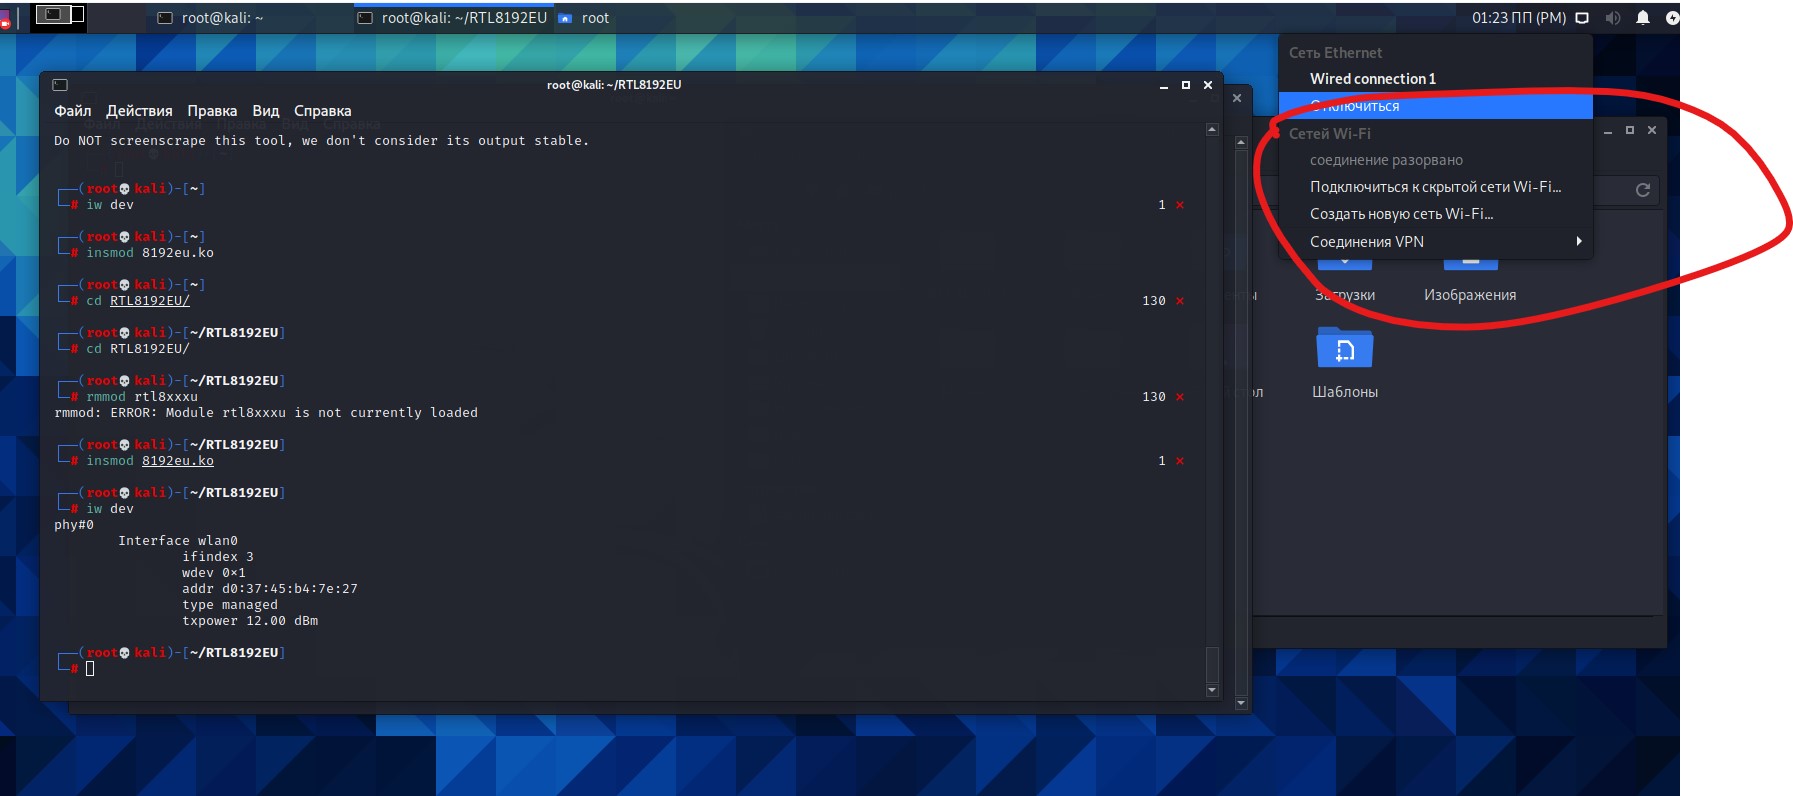The width and height of the screenshot is (1793, 796).
Task: Click the network connection tray icon
Action: click(1582, 18)
